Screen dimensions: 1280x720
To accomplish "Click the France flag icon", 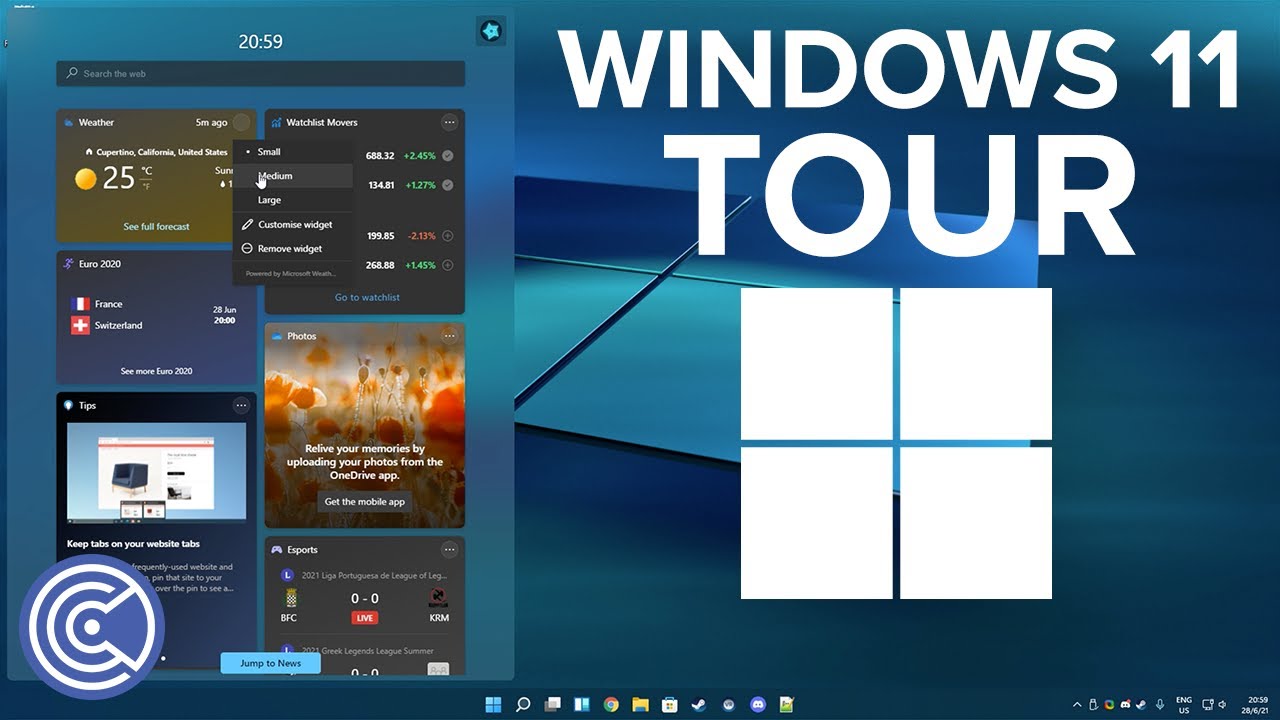I will 81,304.
